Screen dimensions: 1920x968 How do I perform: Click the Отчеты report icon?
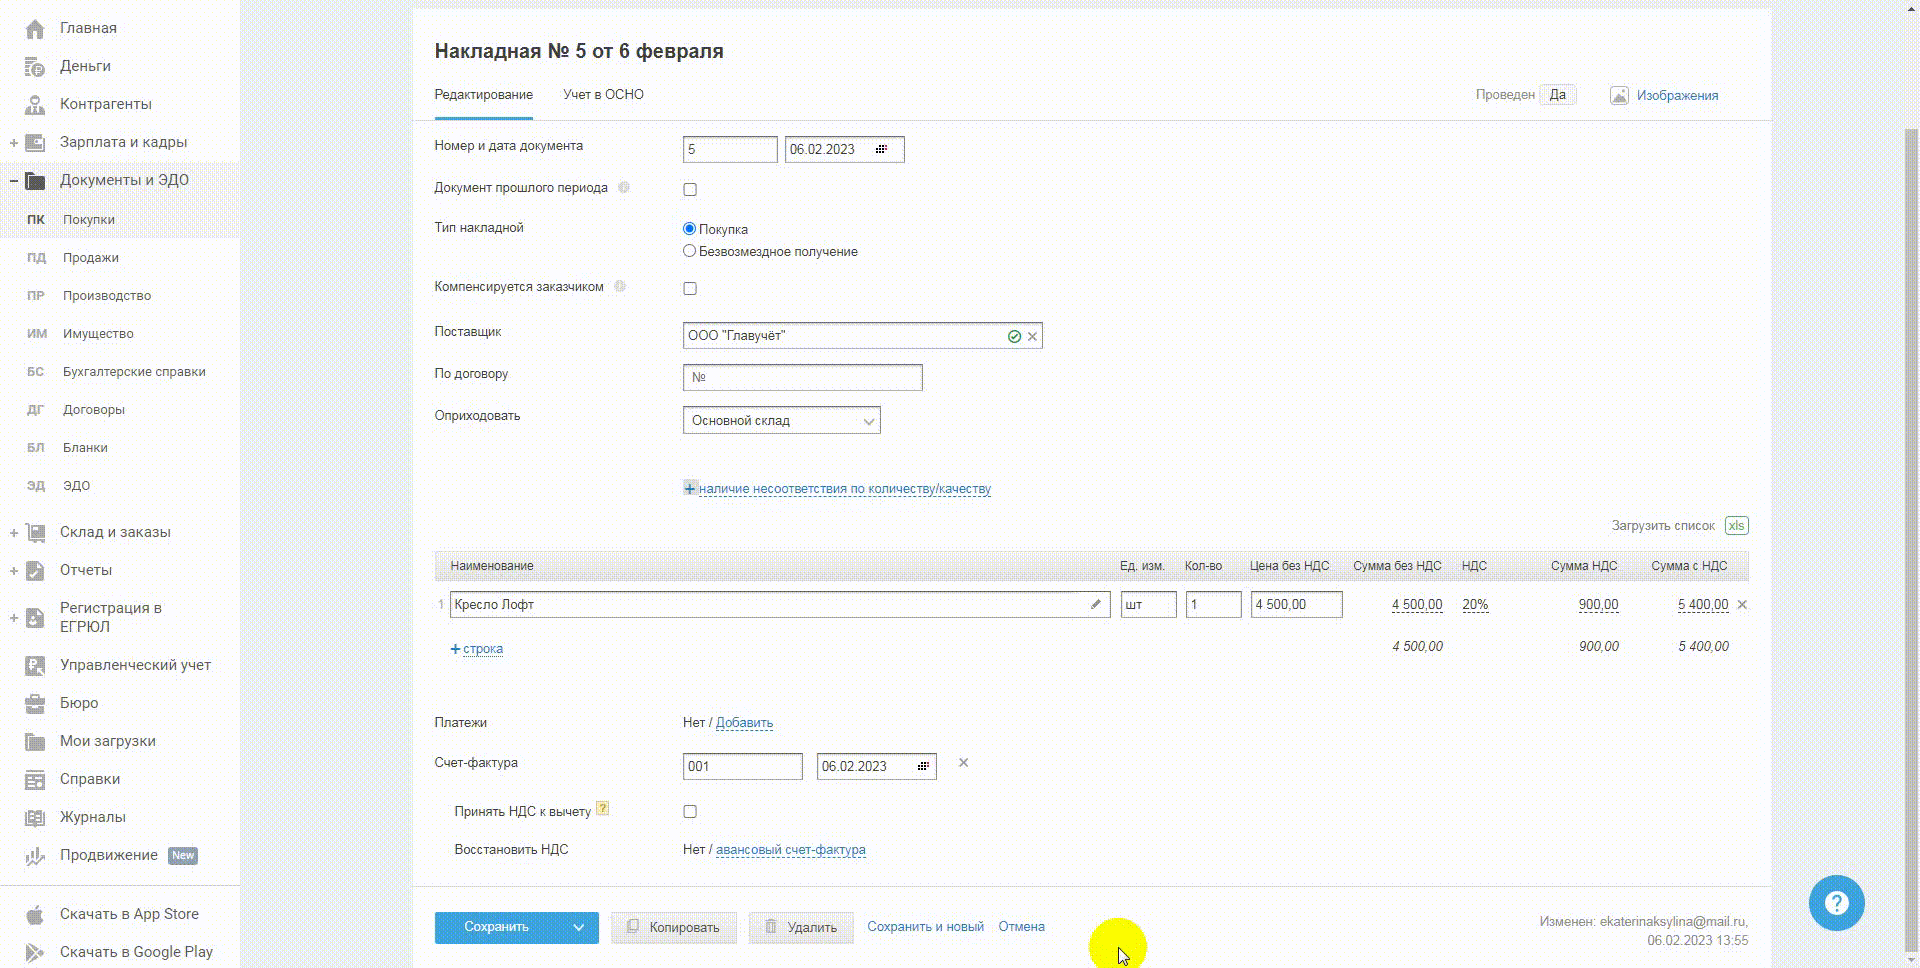pyautogui.click(x=35, y=571)
